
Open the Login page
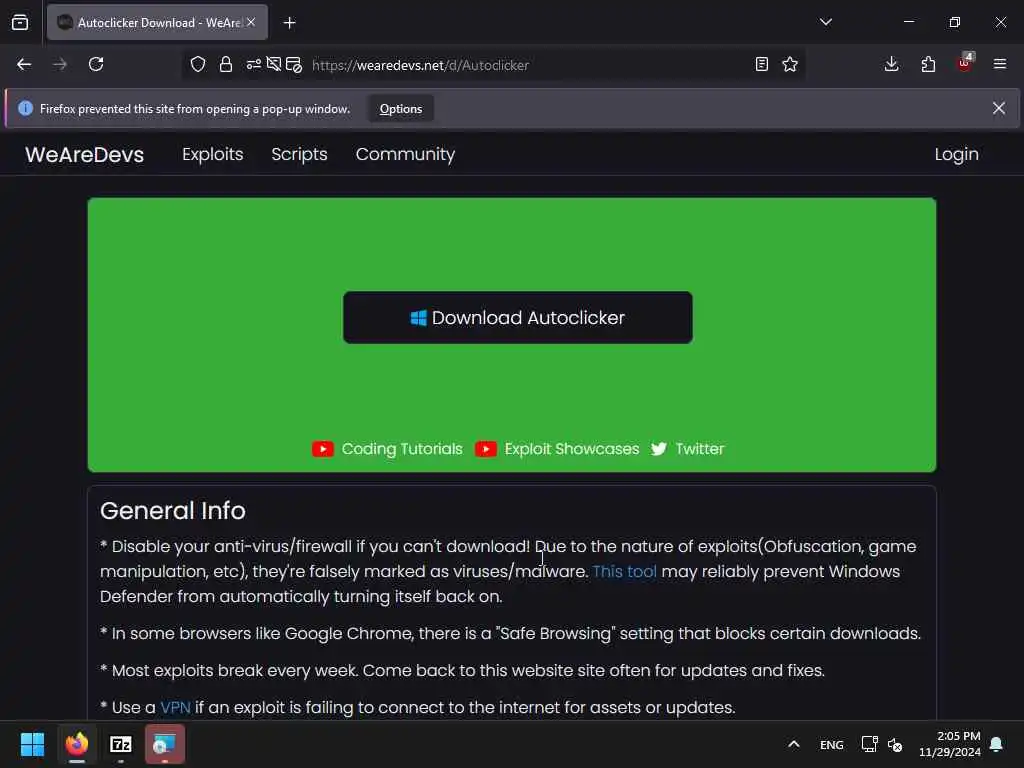pos(956,154)
